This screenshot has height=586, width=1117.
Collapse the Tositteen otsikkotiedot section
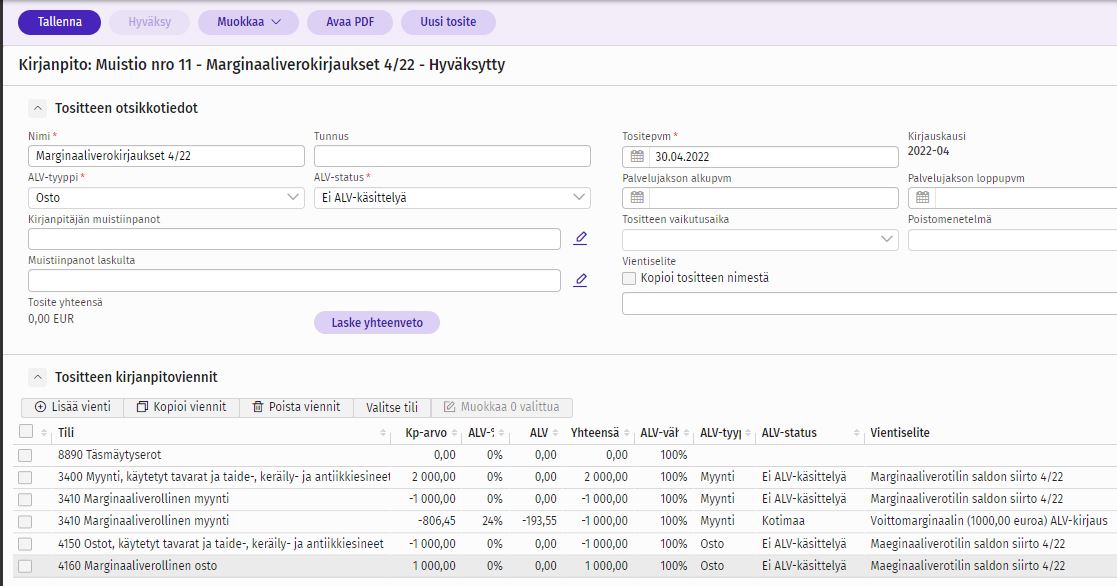pos(38,108)
